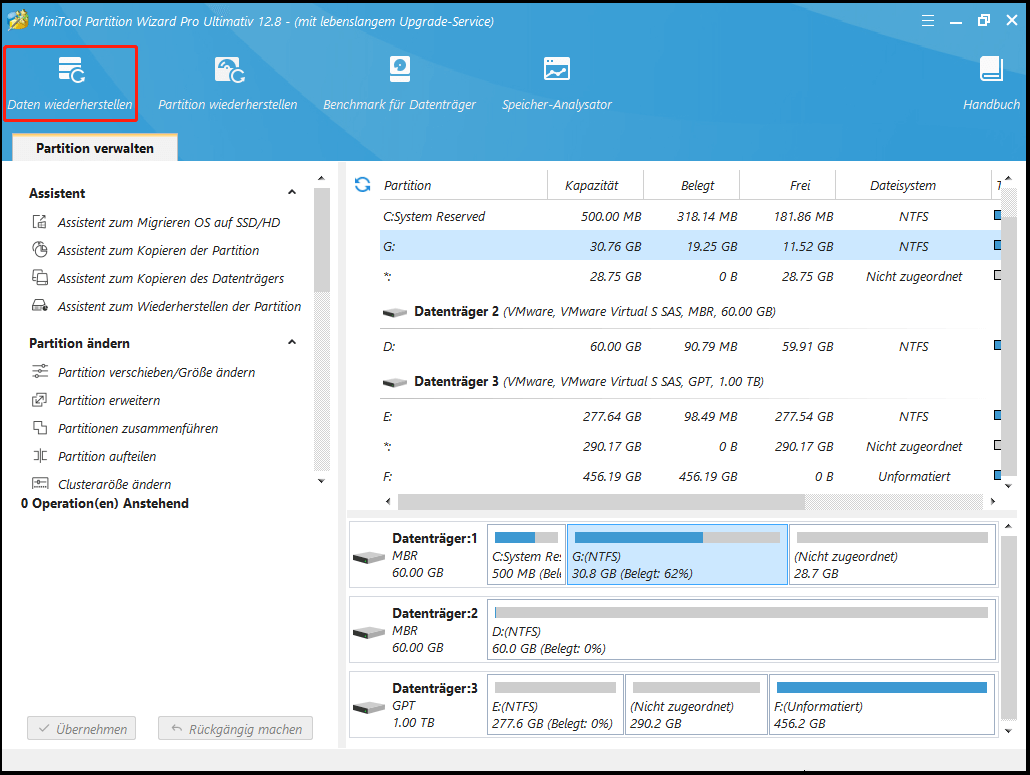Open Assistent zum Kopieren der Partition
The height and width of the screenshot is (775, 1030).
(158, 250)
